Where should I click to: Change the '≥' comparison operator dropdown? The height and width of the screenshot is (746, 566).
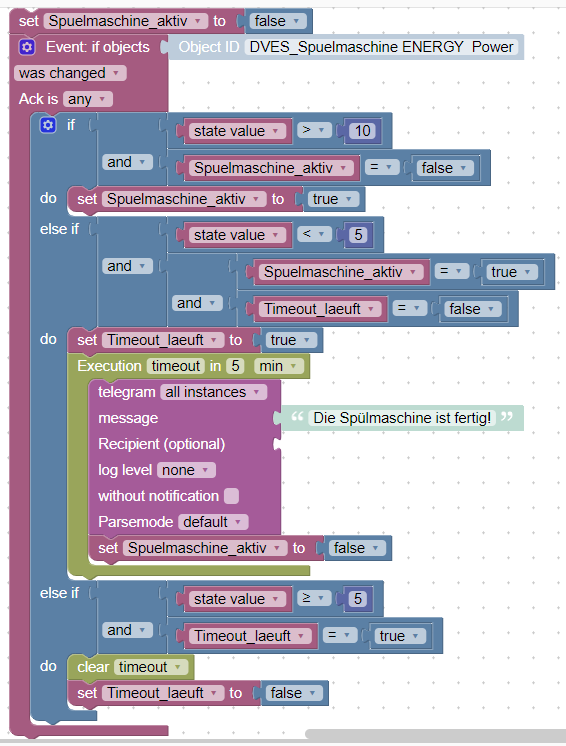tap(314, 598)
